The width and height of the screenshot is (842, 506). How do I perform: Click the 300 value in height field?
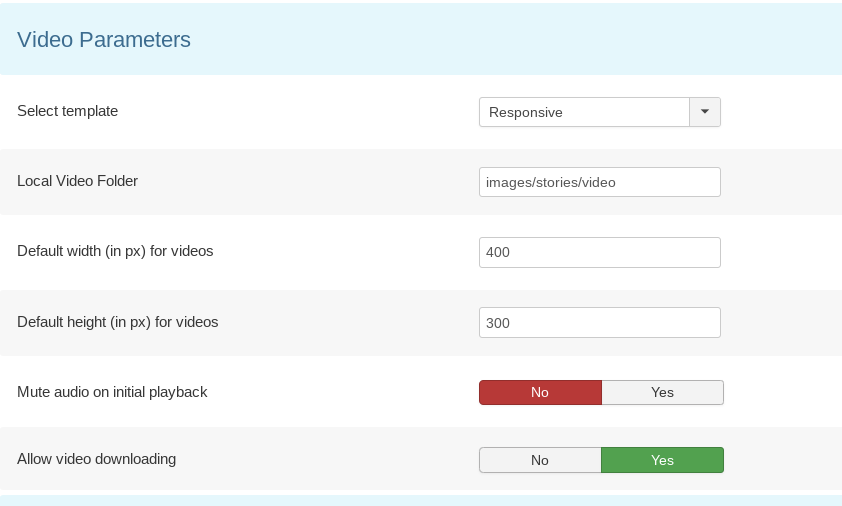point(498,323)
